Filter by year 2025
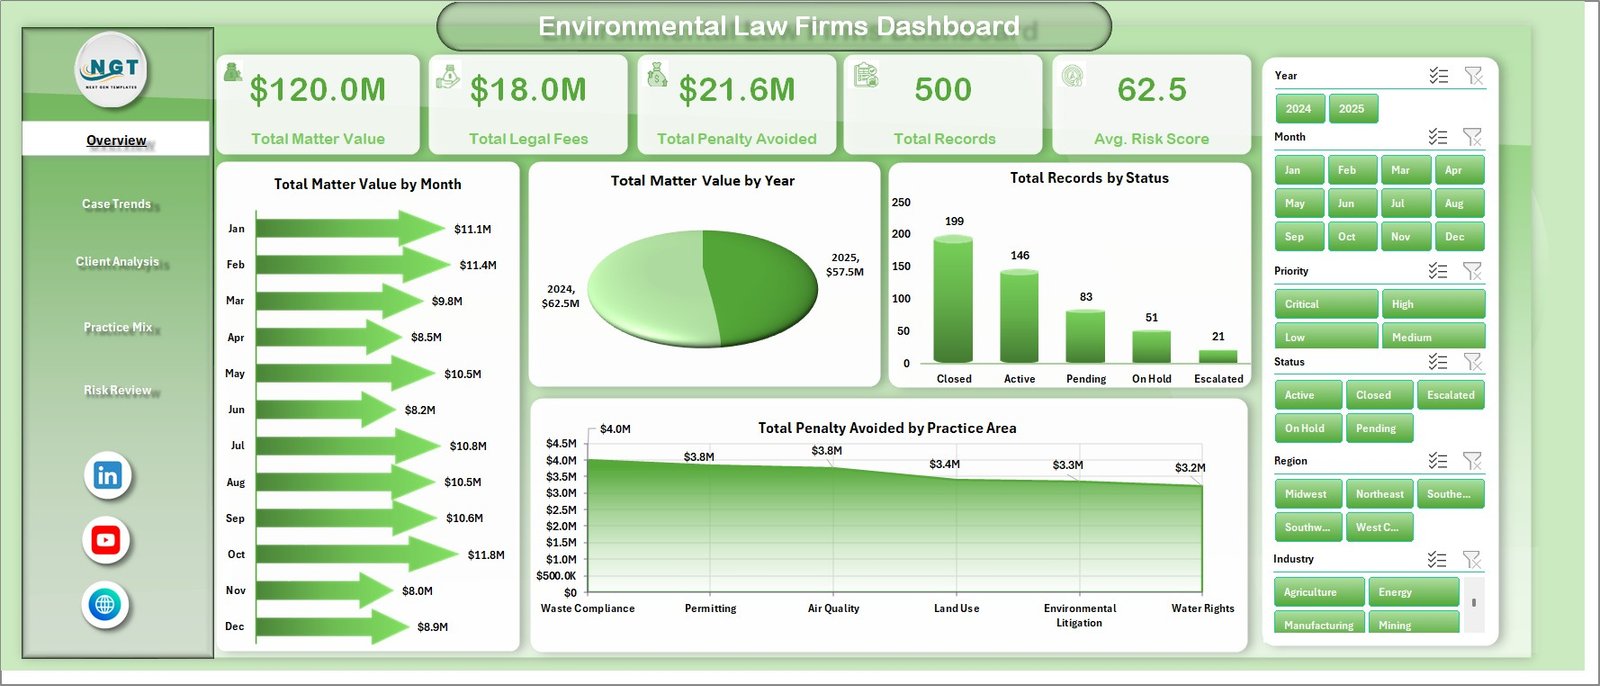Image resolution: width=1600 pixels, height=686 pixels. 1352,109
